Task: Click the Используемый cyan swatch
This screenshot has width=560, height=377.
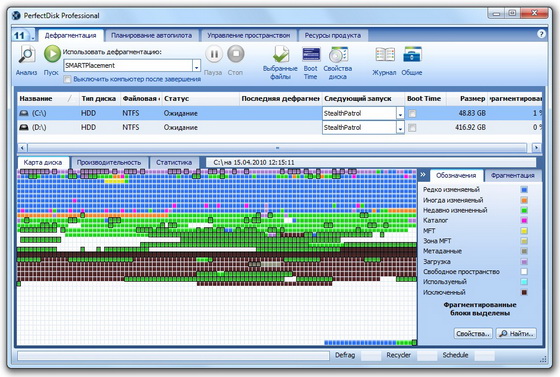Action: (524, 282)
